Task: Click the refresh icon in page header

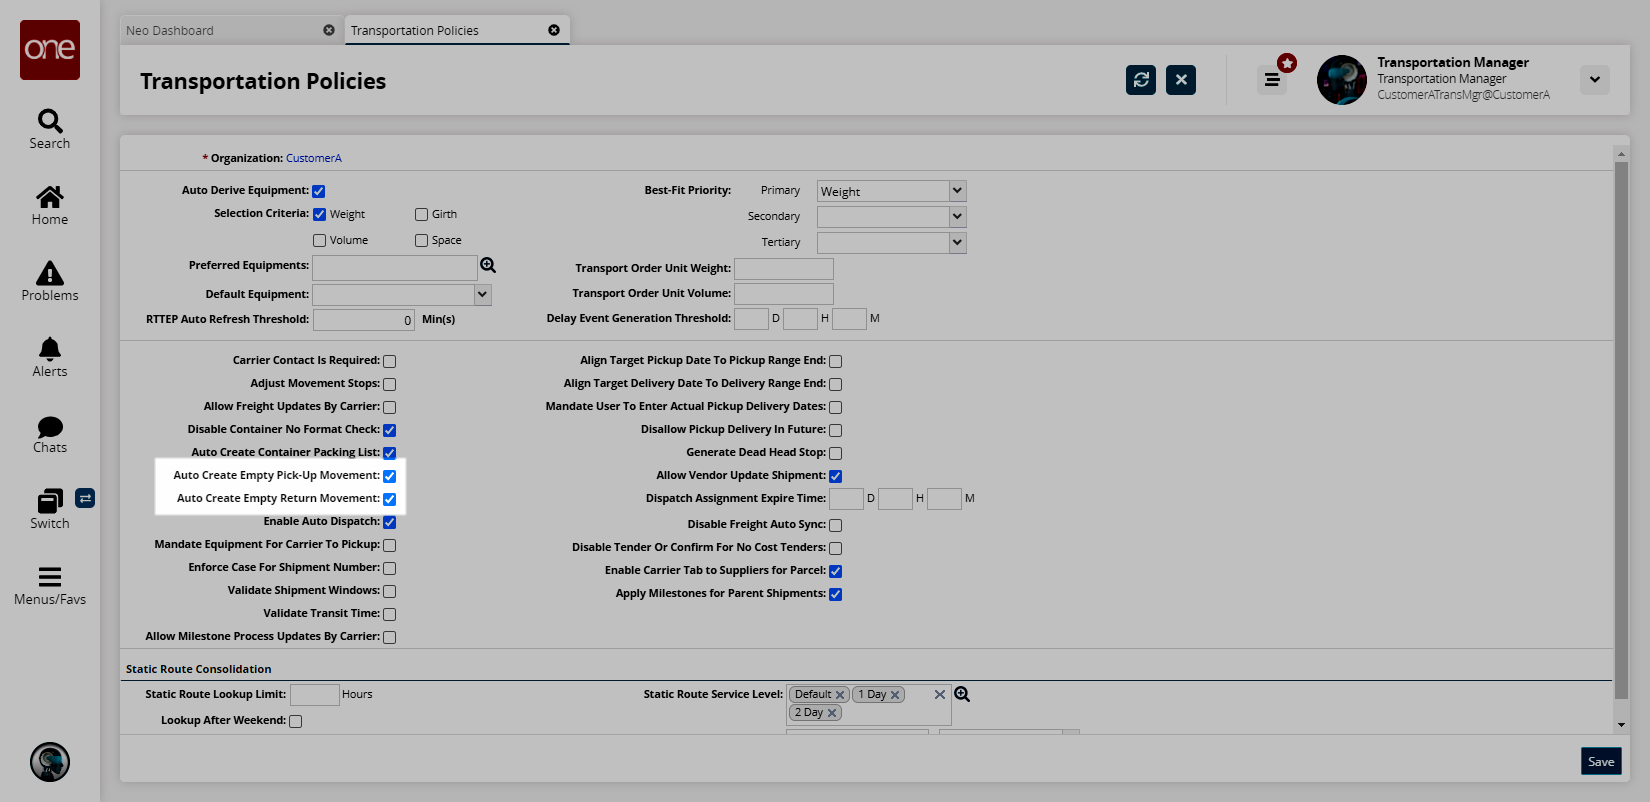Action: pos(1140,80)
